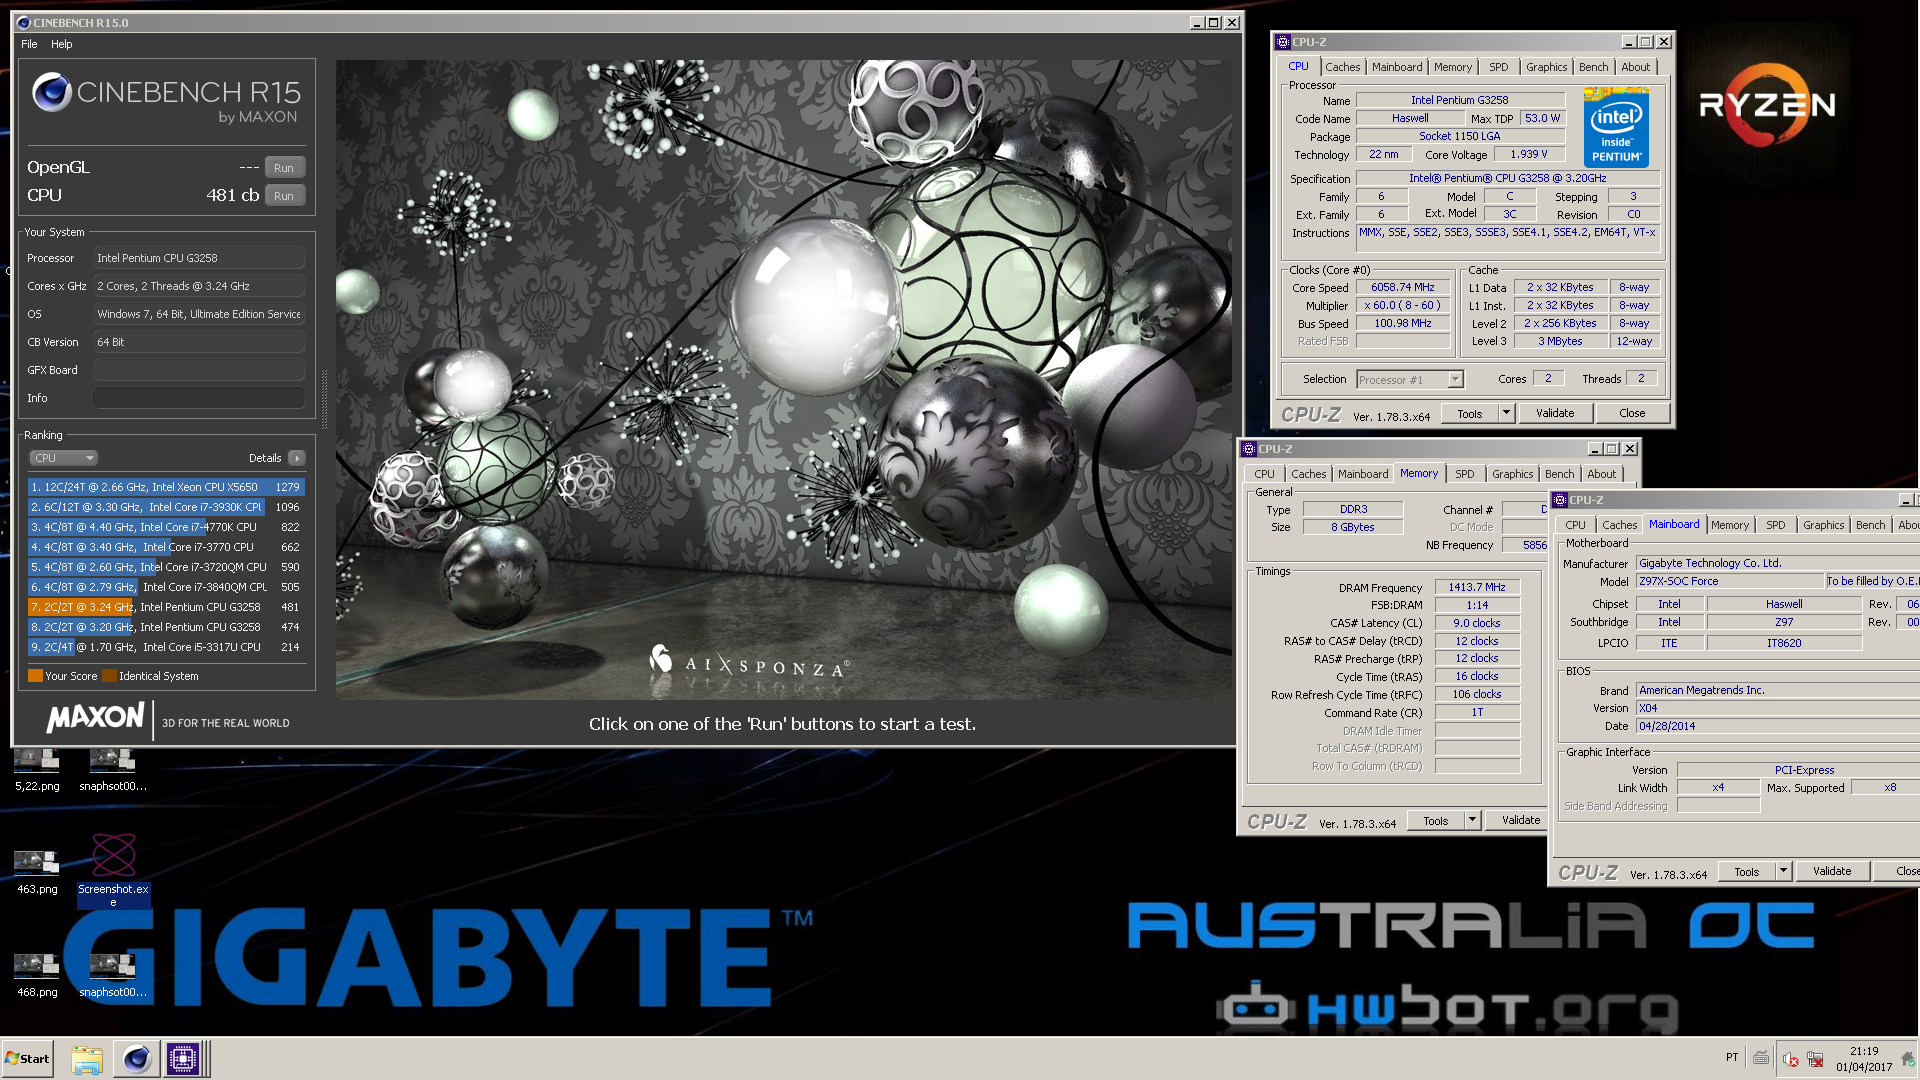Open CPU tab in the CPU-Z Memory window
Image resolution: width=1920 pixels, height=1080 pixels.
[1265, 474]
